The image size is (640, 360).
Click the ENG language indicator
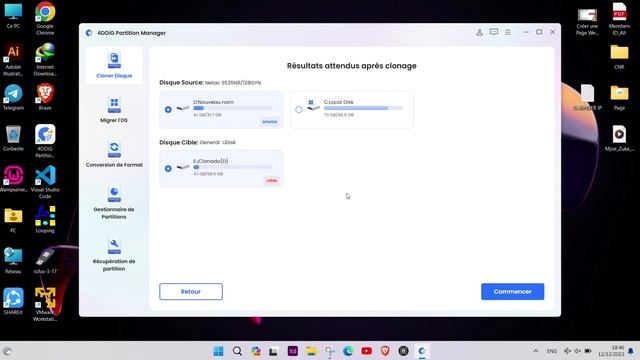pyautogui.click(x=552, y=351)
